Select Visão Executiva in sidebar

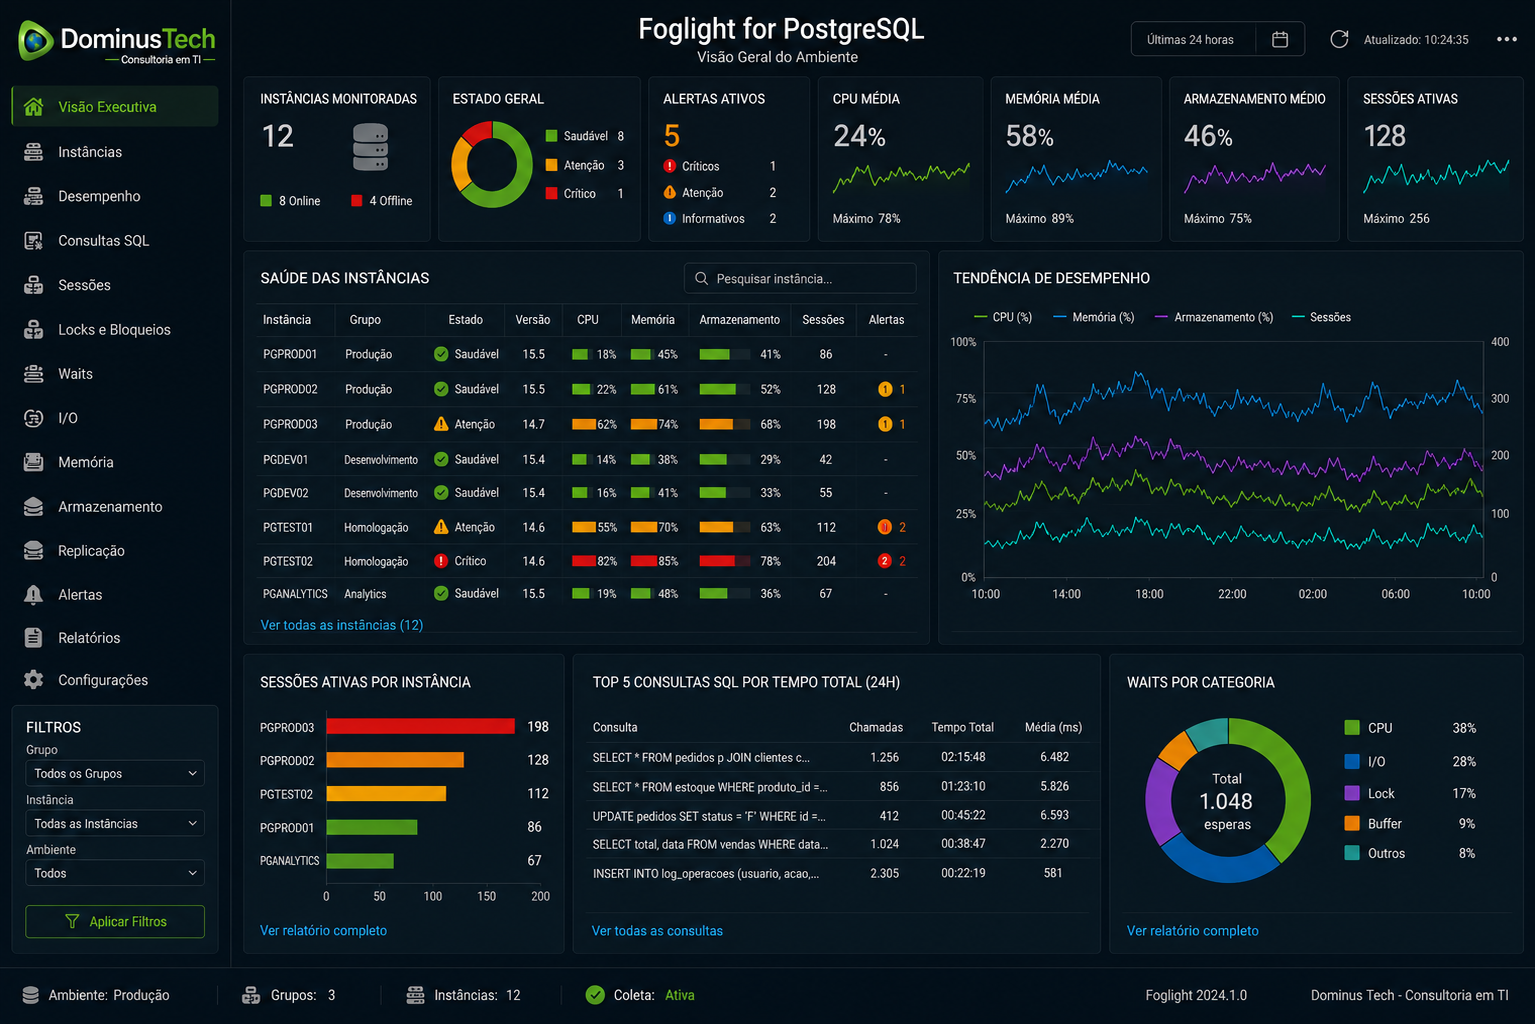[x=115, y=106]
